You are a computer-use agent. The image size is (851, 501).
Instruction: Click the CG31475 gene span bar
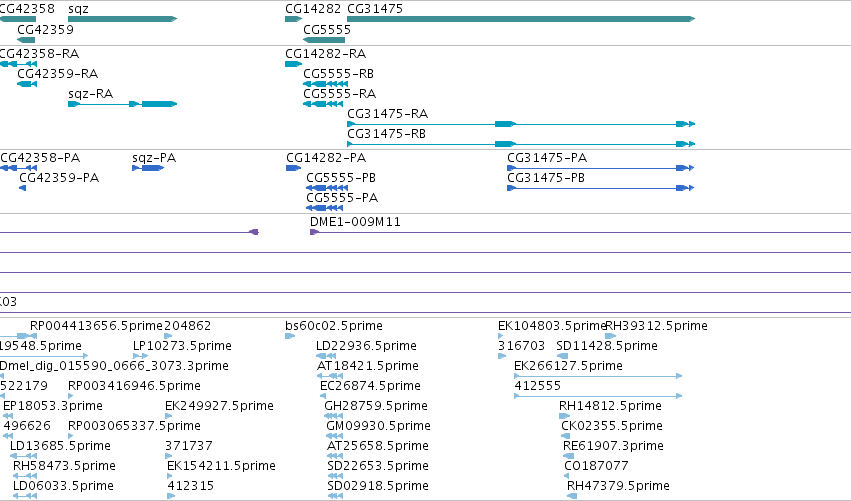pos(521,19)
